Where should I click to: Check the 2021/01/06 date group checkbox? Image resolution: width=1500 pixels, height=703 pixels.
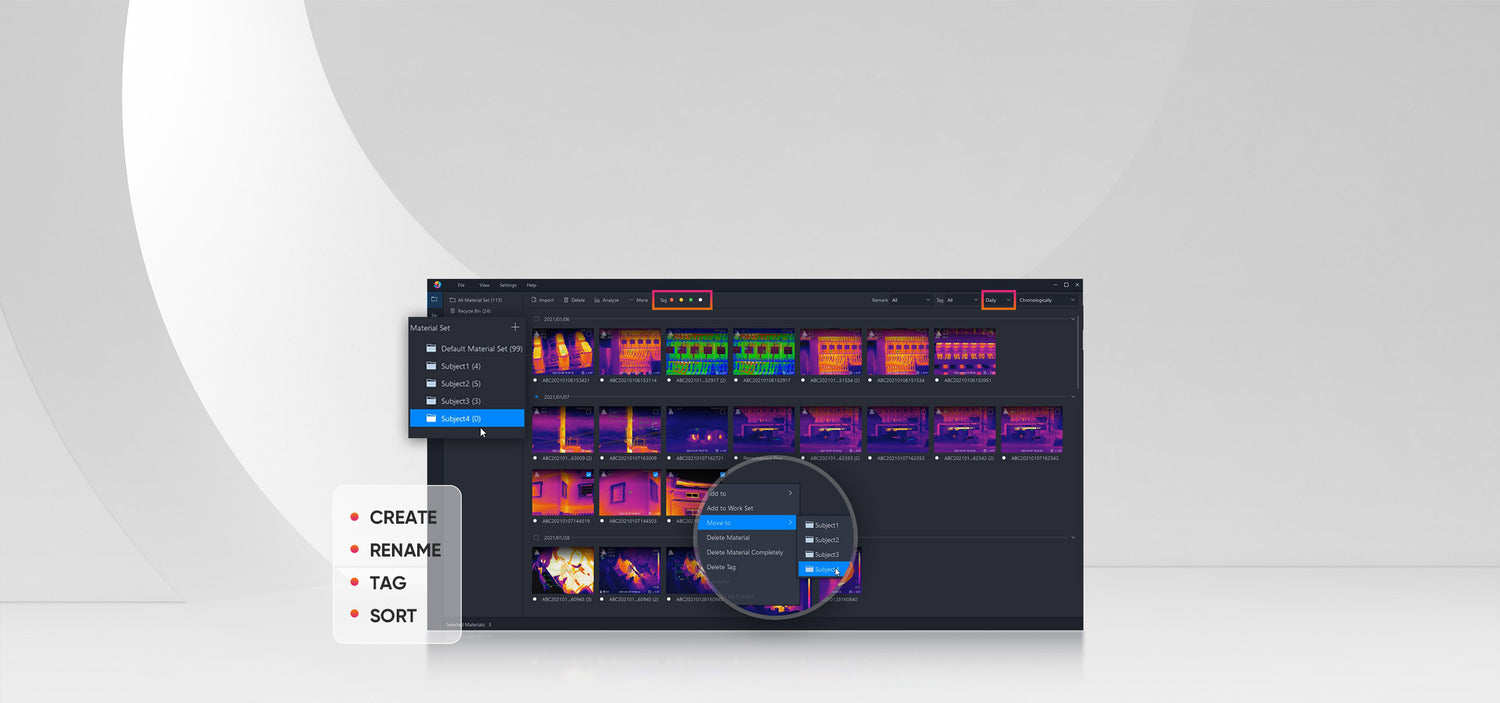(x=536, y=319)
